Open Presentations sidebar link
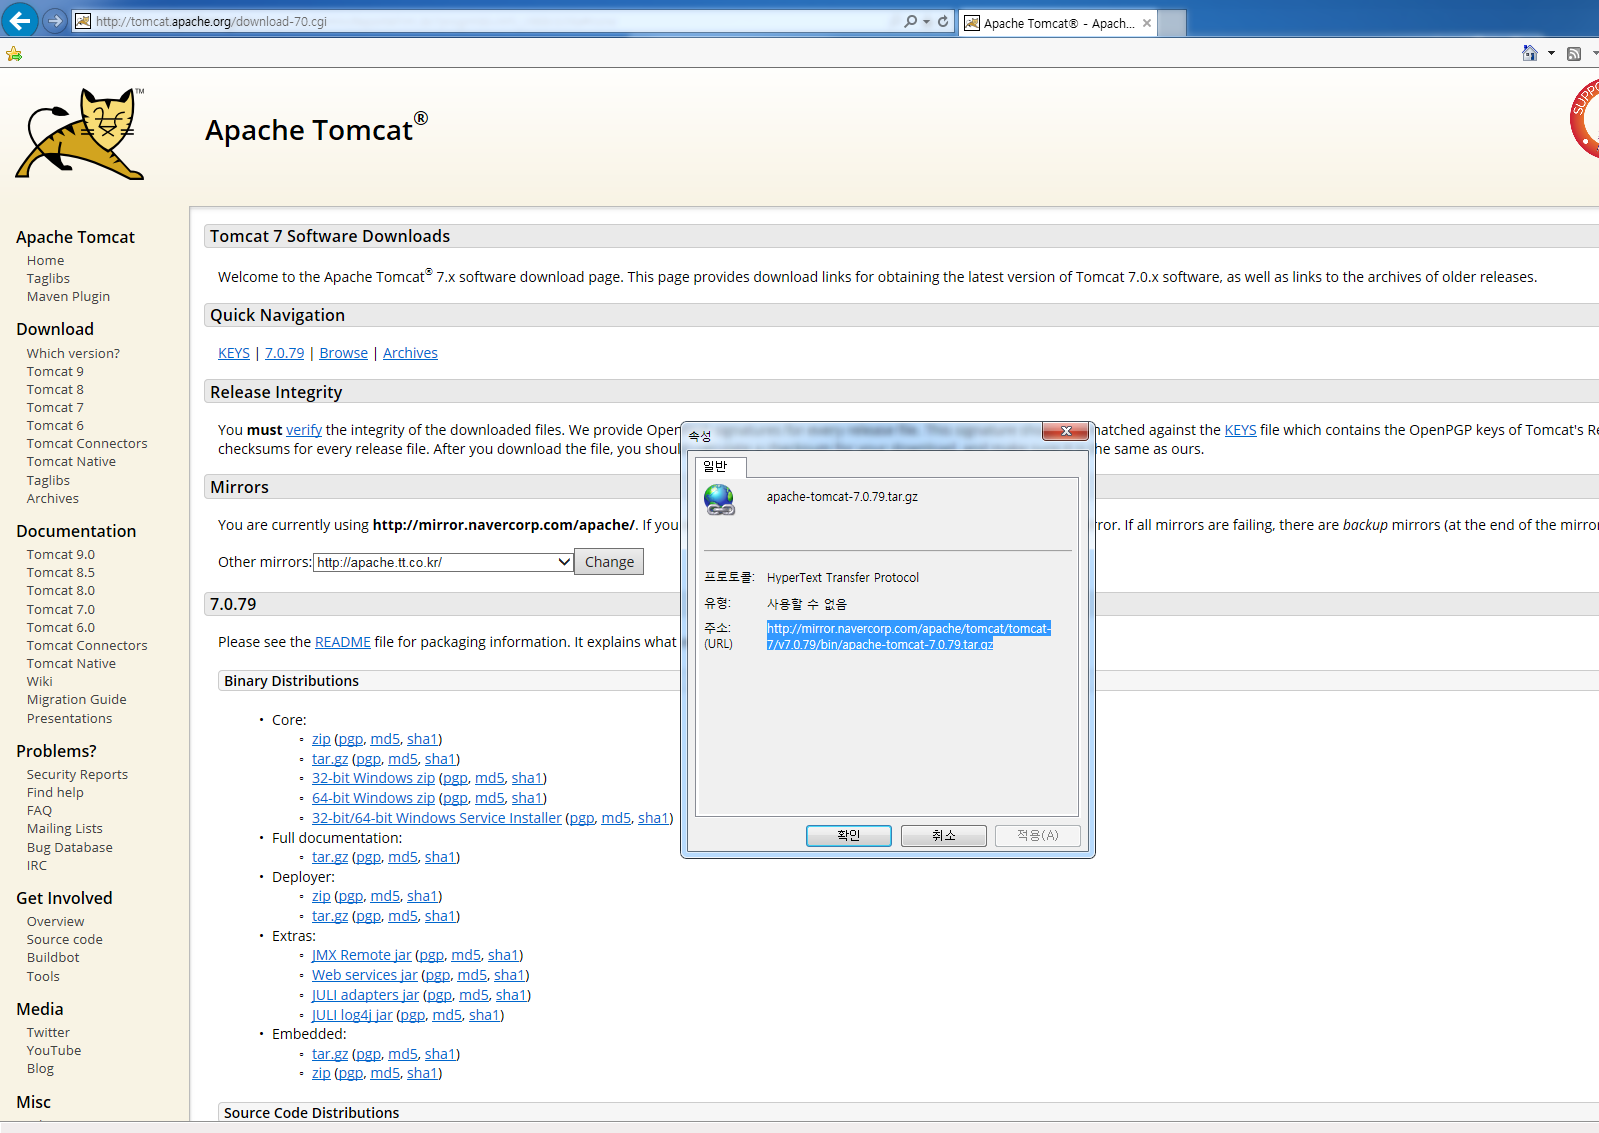The height and width of the screenshot is (1133, 1599). pyautogui.click(x=69, y=718)
